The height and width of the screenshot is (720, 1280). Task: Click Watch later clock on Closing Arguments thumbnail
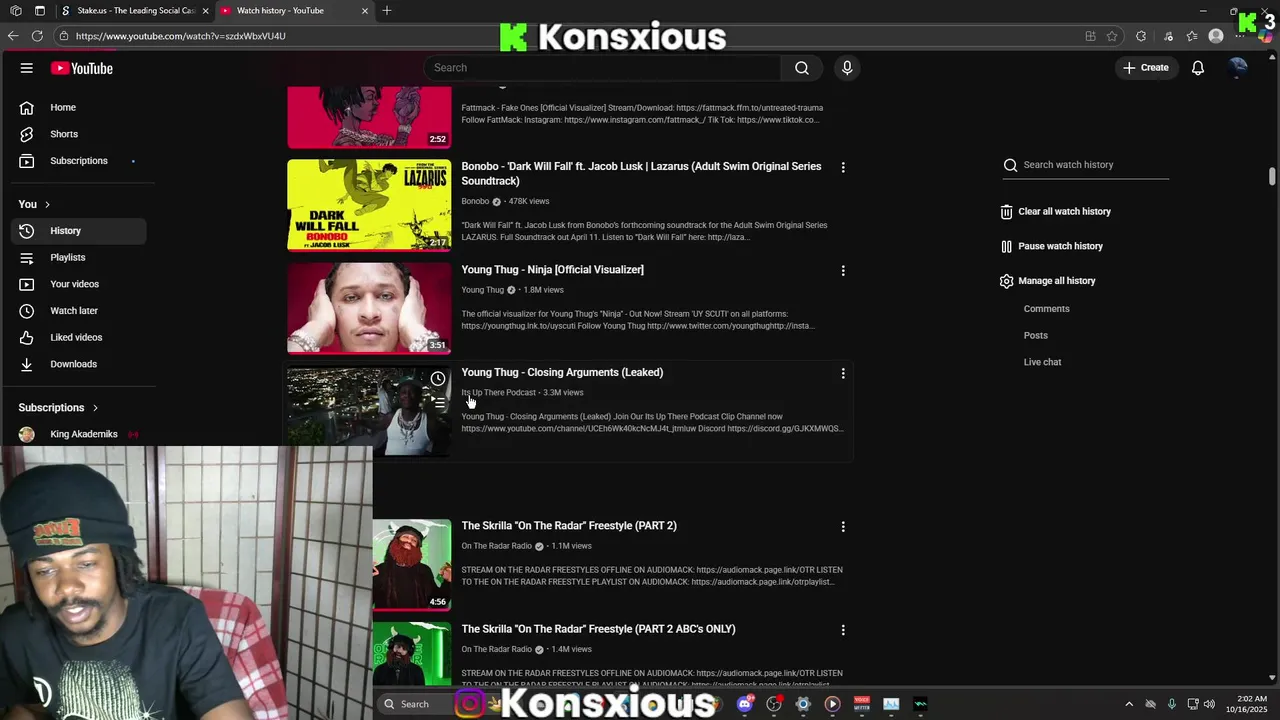pos(438,379)
